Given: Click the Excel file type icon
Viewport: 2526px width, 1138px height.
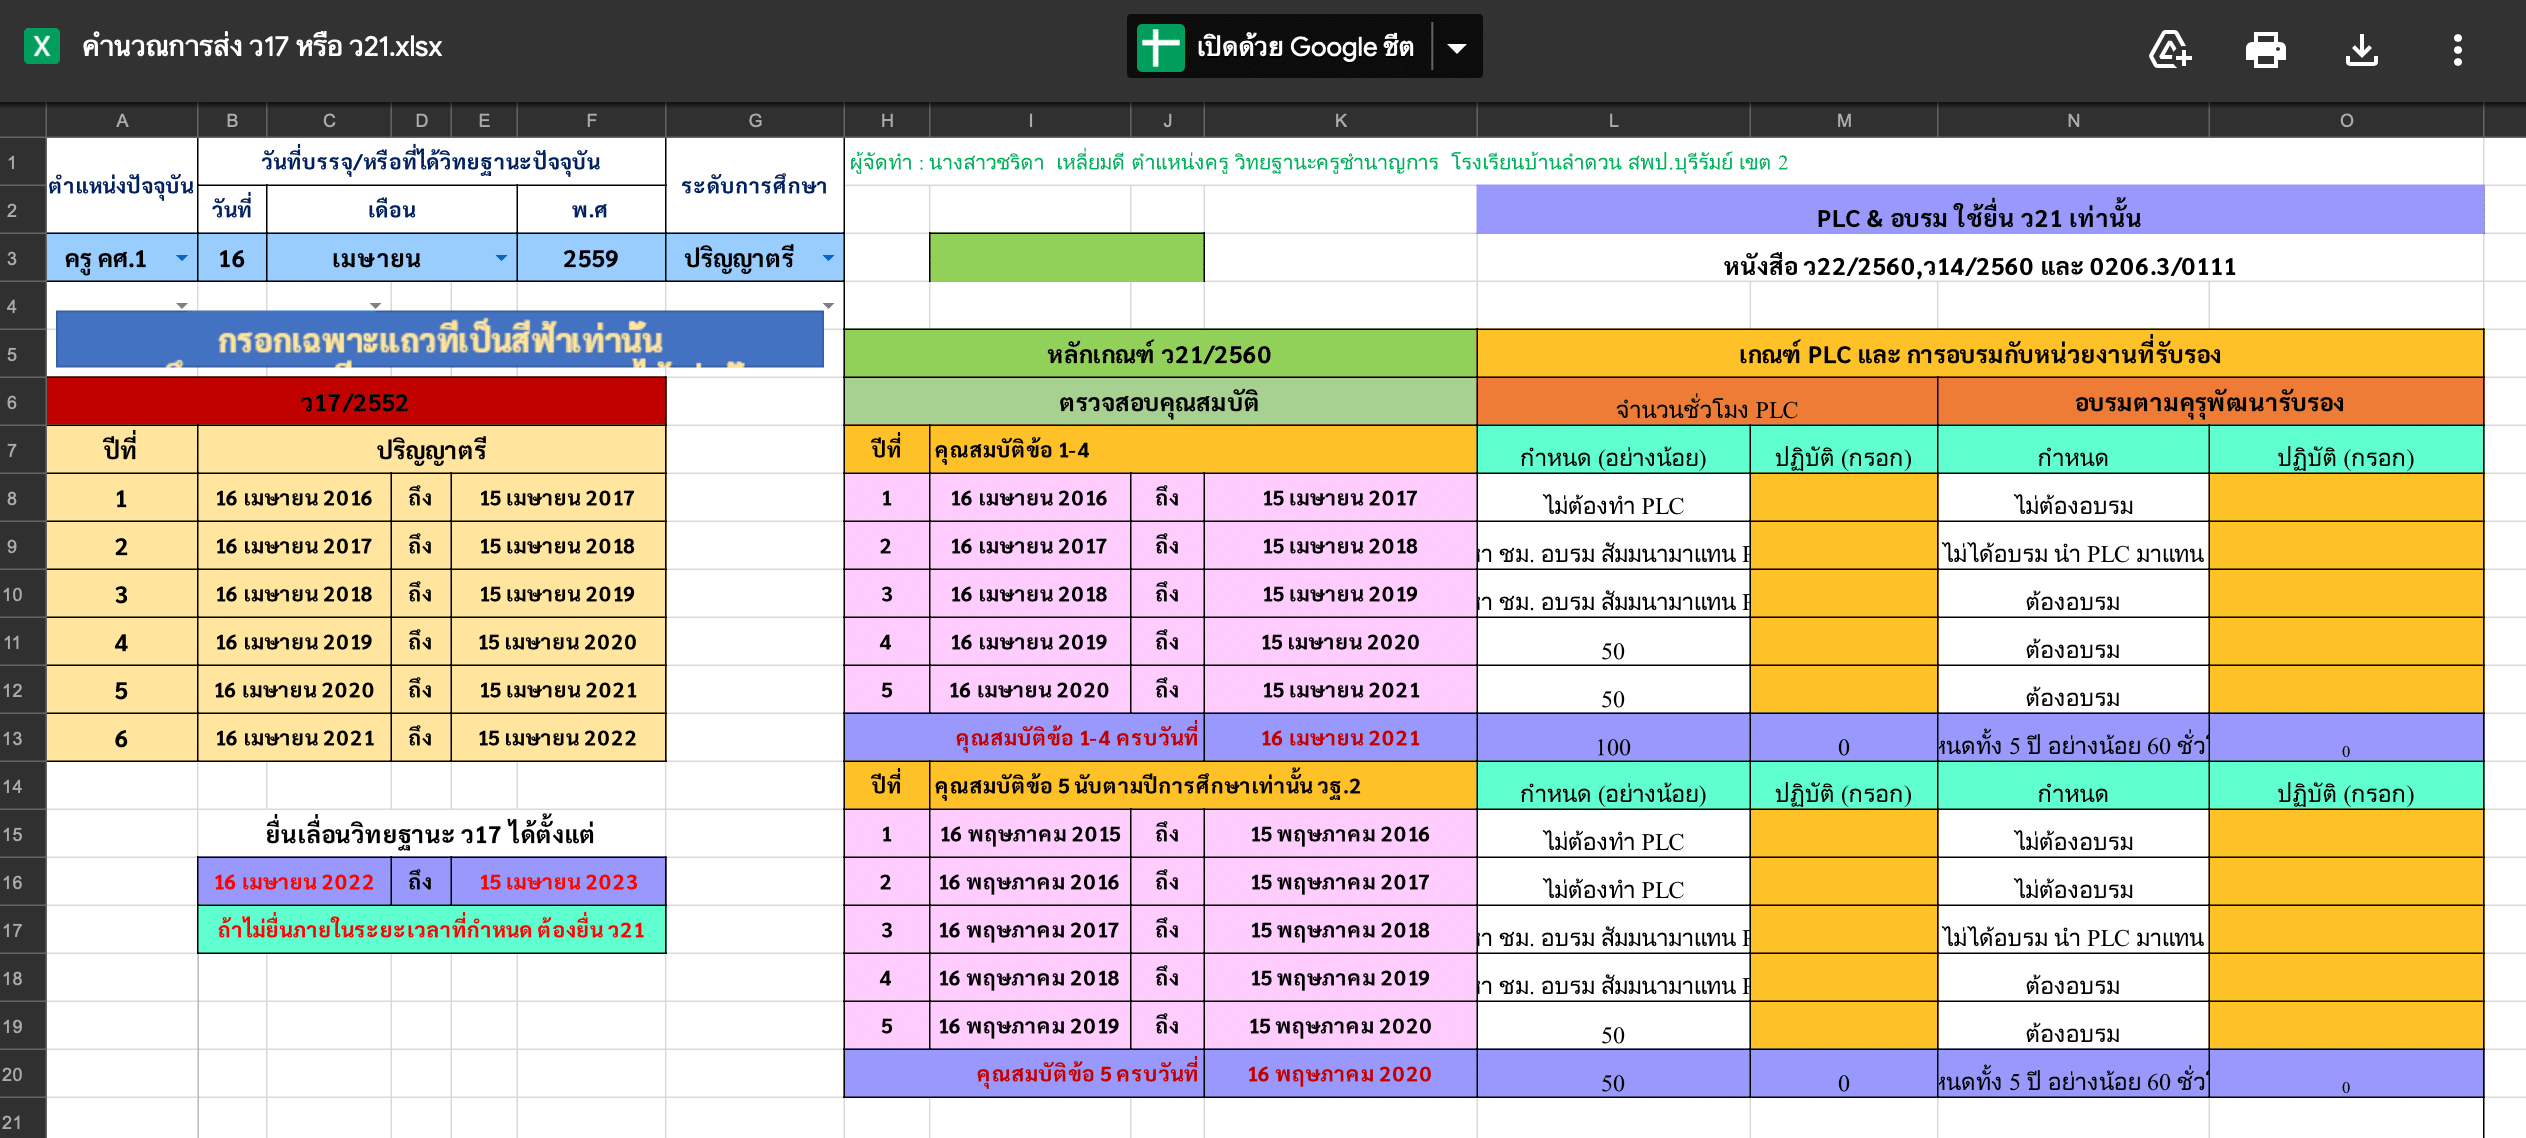Looking at the screenshot, I should pyautogui.click(x=42, y=46).
